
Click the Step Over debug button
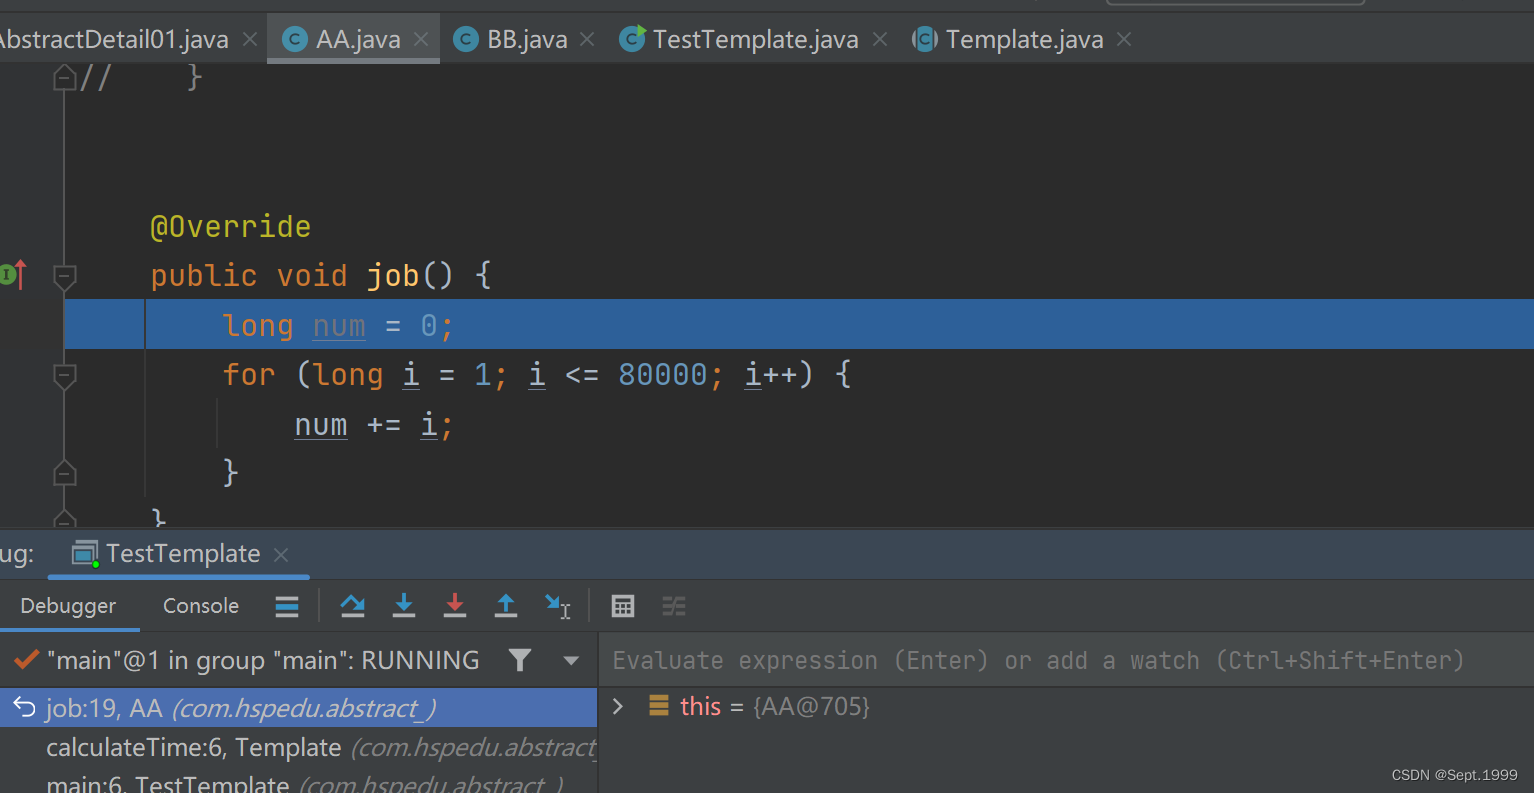click(x=353, y=606)
